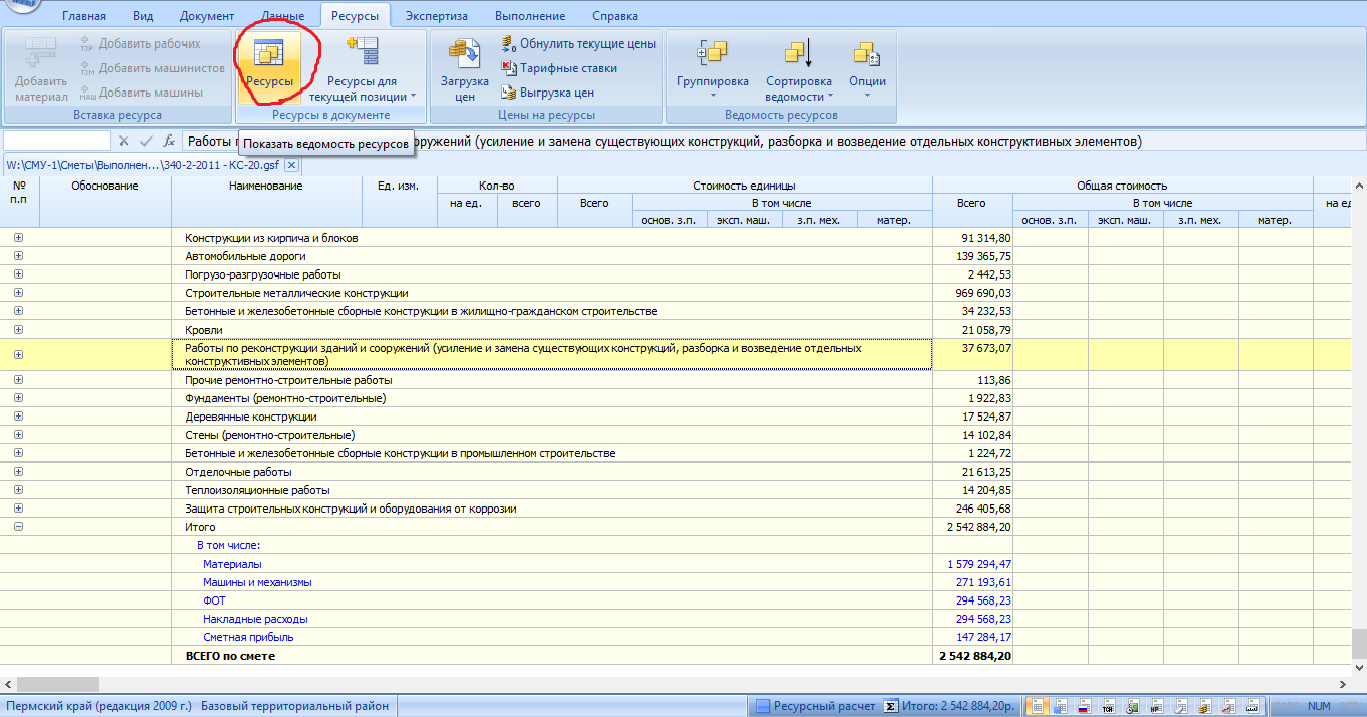
Task: Click the formula bar text field
Action: click(x=760, y=142)
